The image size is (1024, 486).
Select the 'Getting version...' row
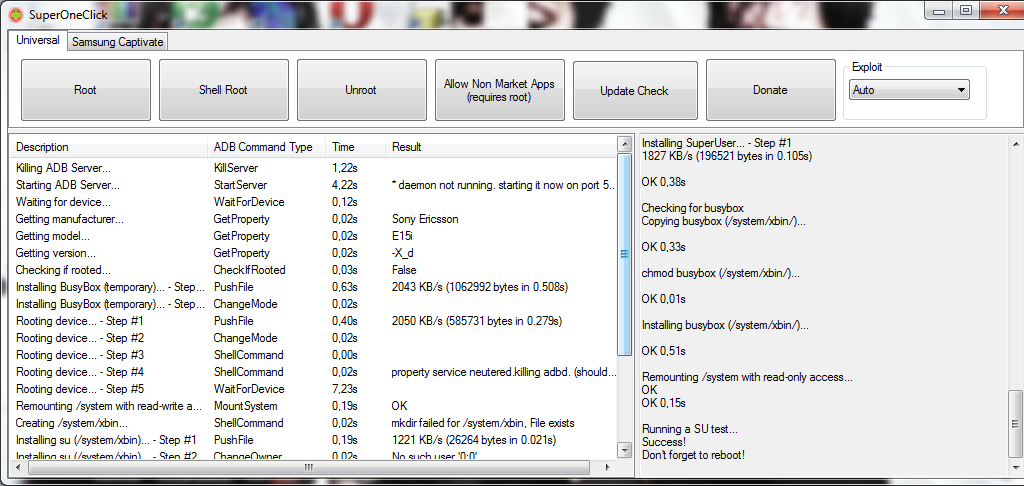[313, 253]
